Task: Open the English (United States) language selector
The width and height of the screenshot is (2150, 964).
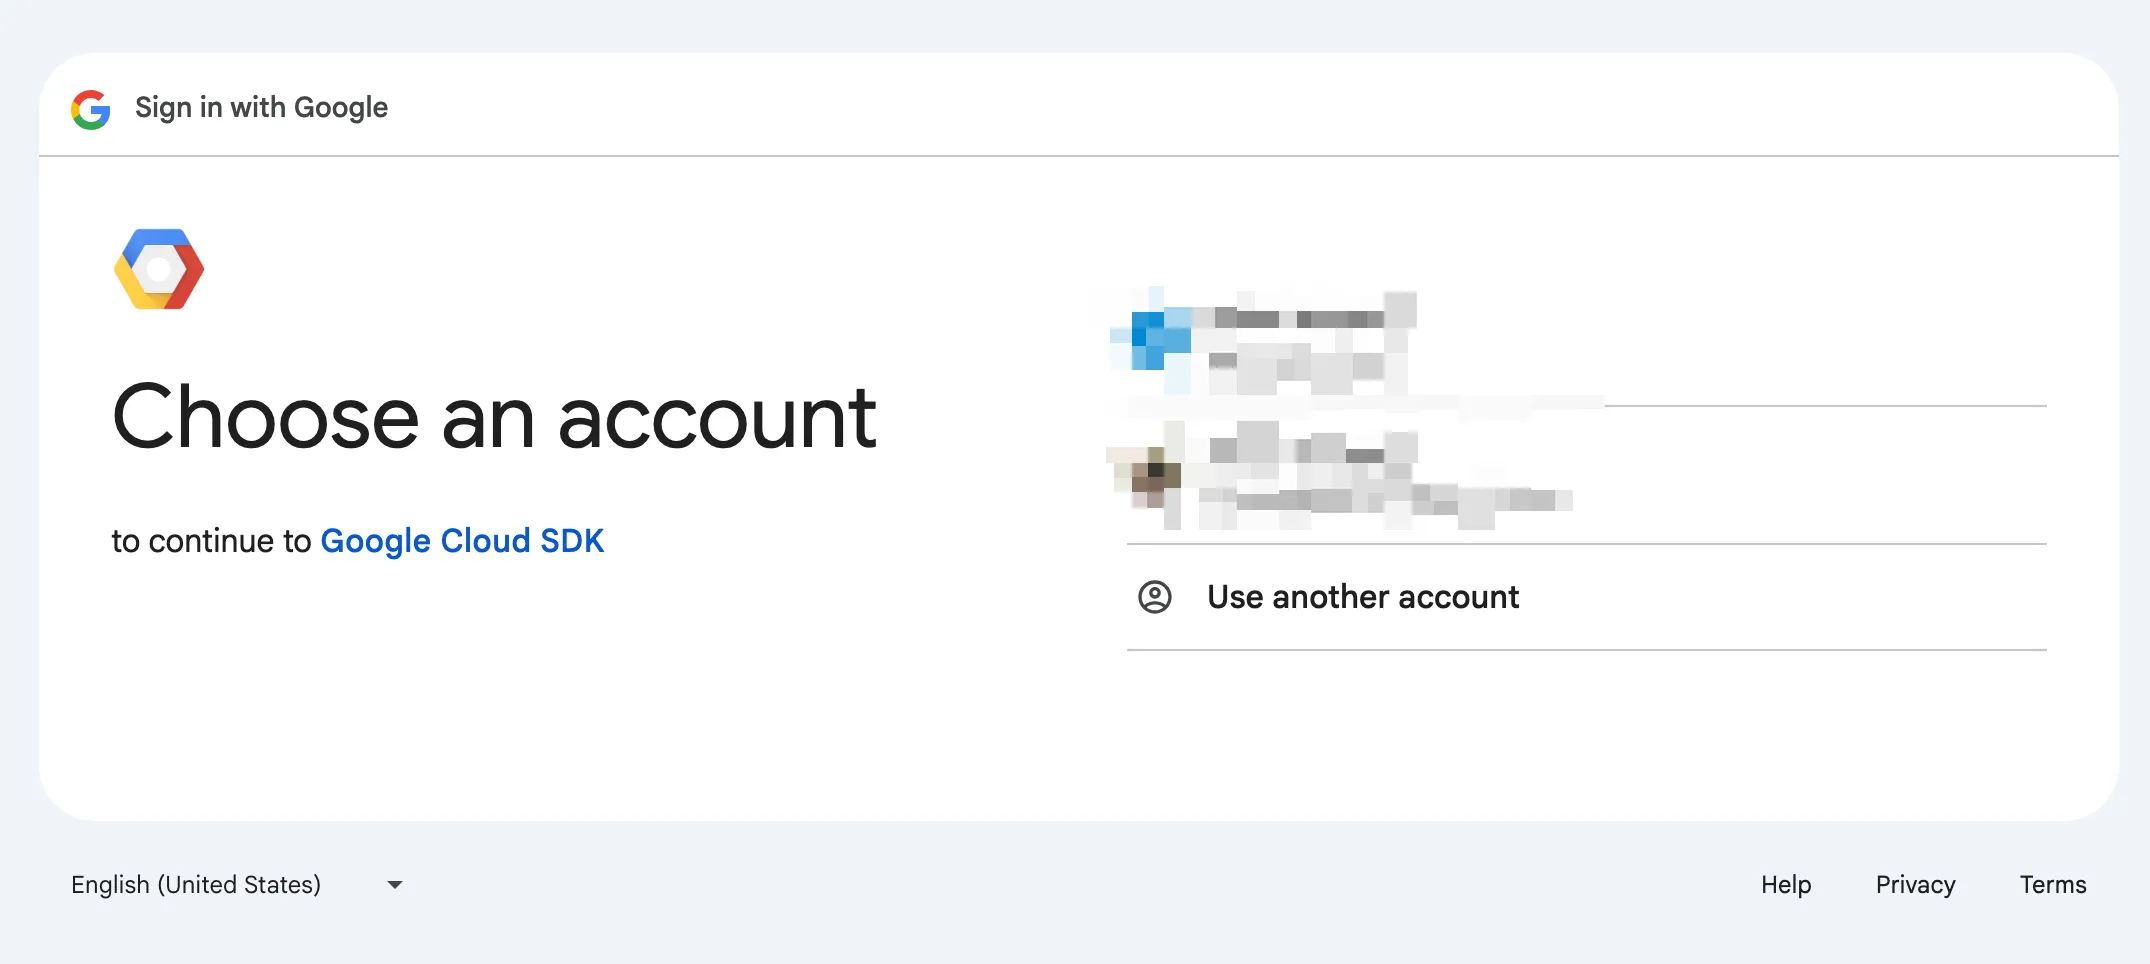Action: 196,885
